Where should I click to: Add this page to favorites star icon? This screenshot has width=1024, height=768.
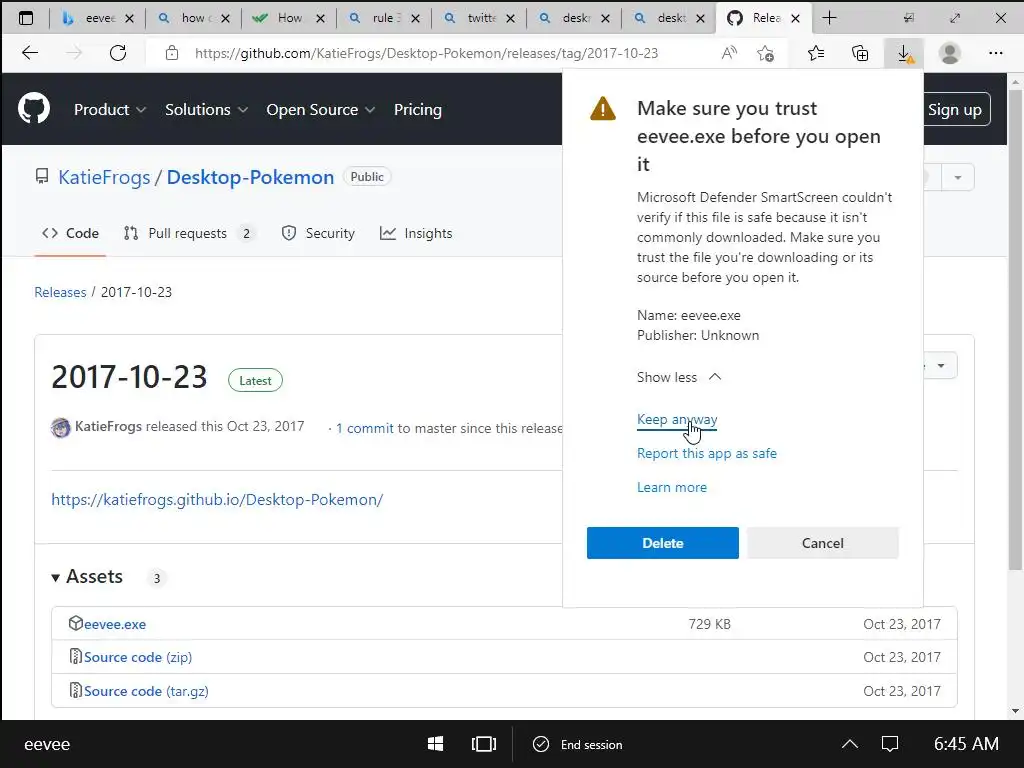click(765, 53)
